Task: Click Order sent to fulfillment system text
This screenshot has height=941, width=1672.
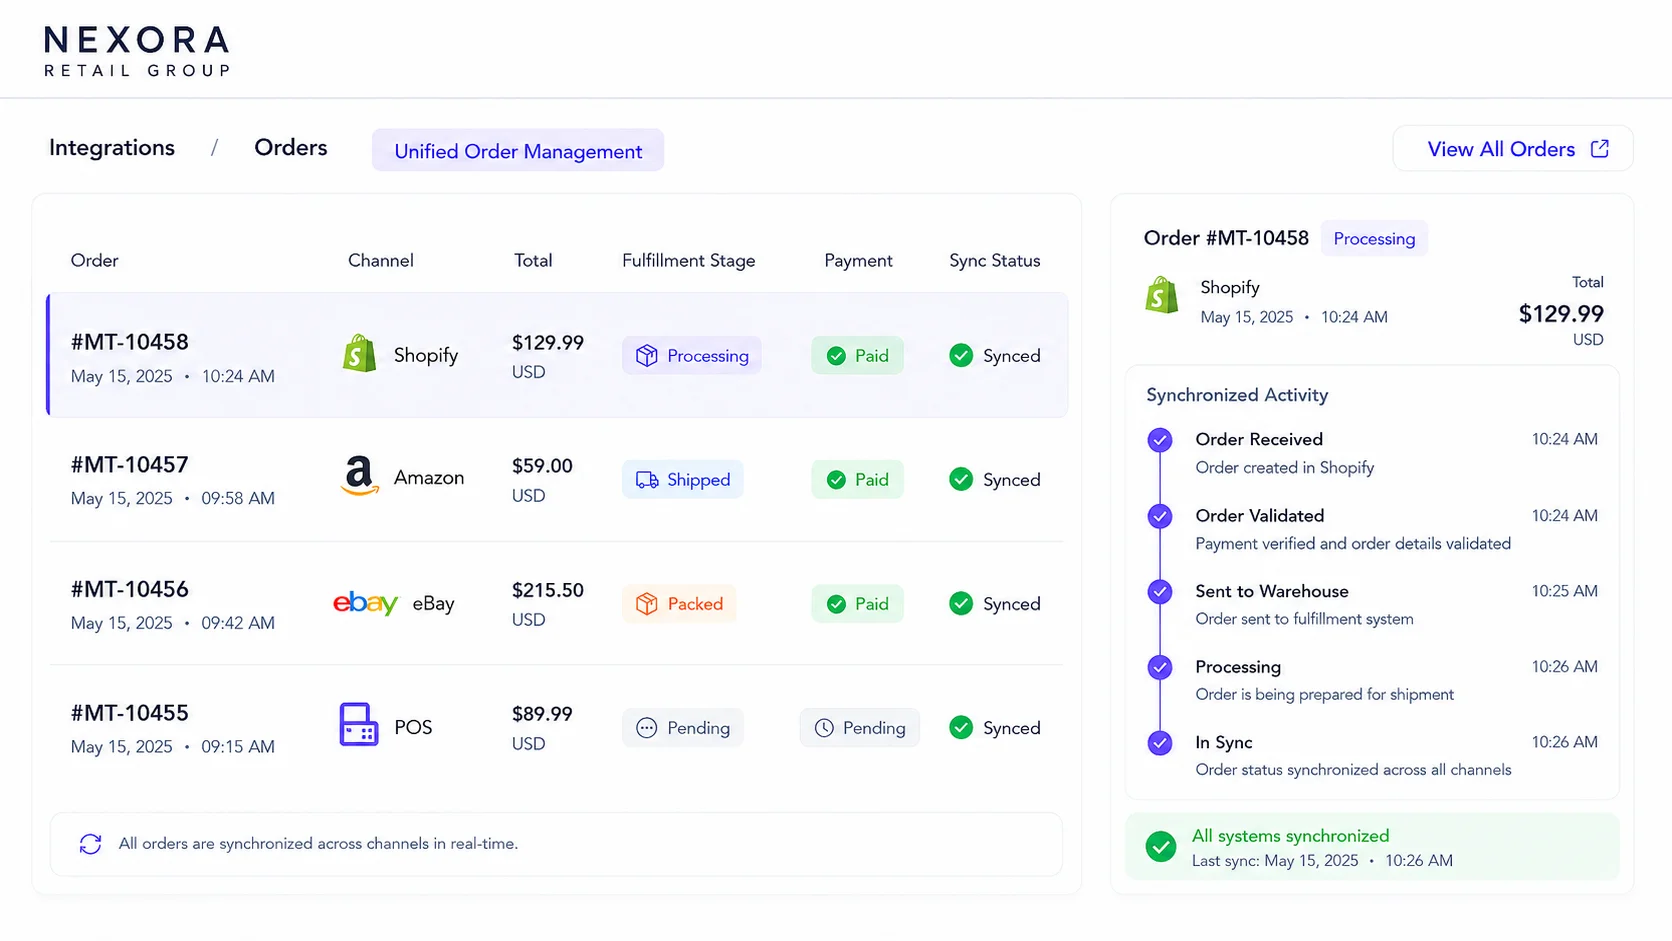Action: coord(1304,619)
